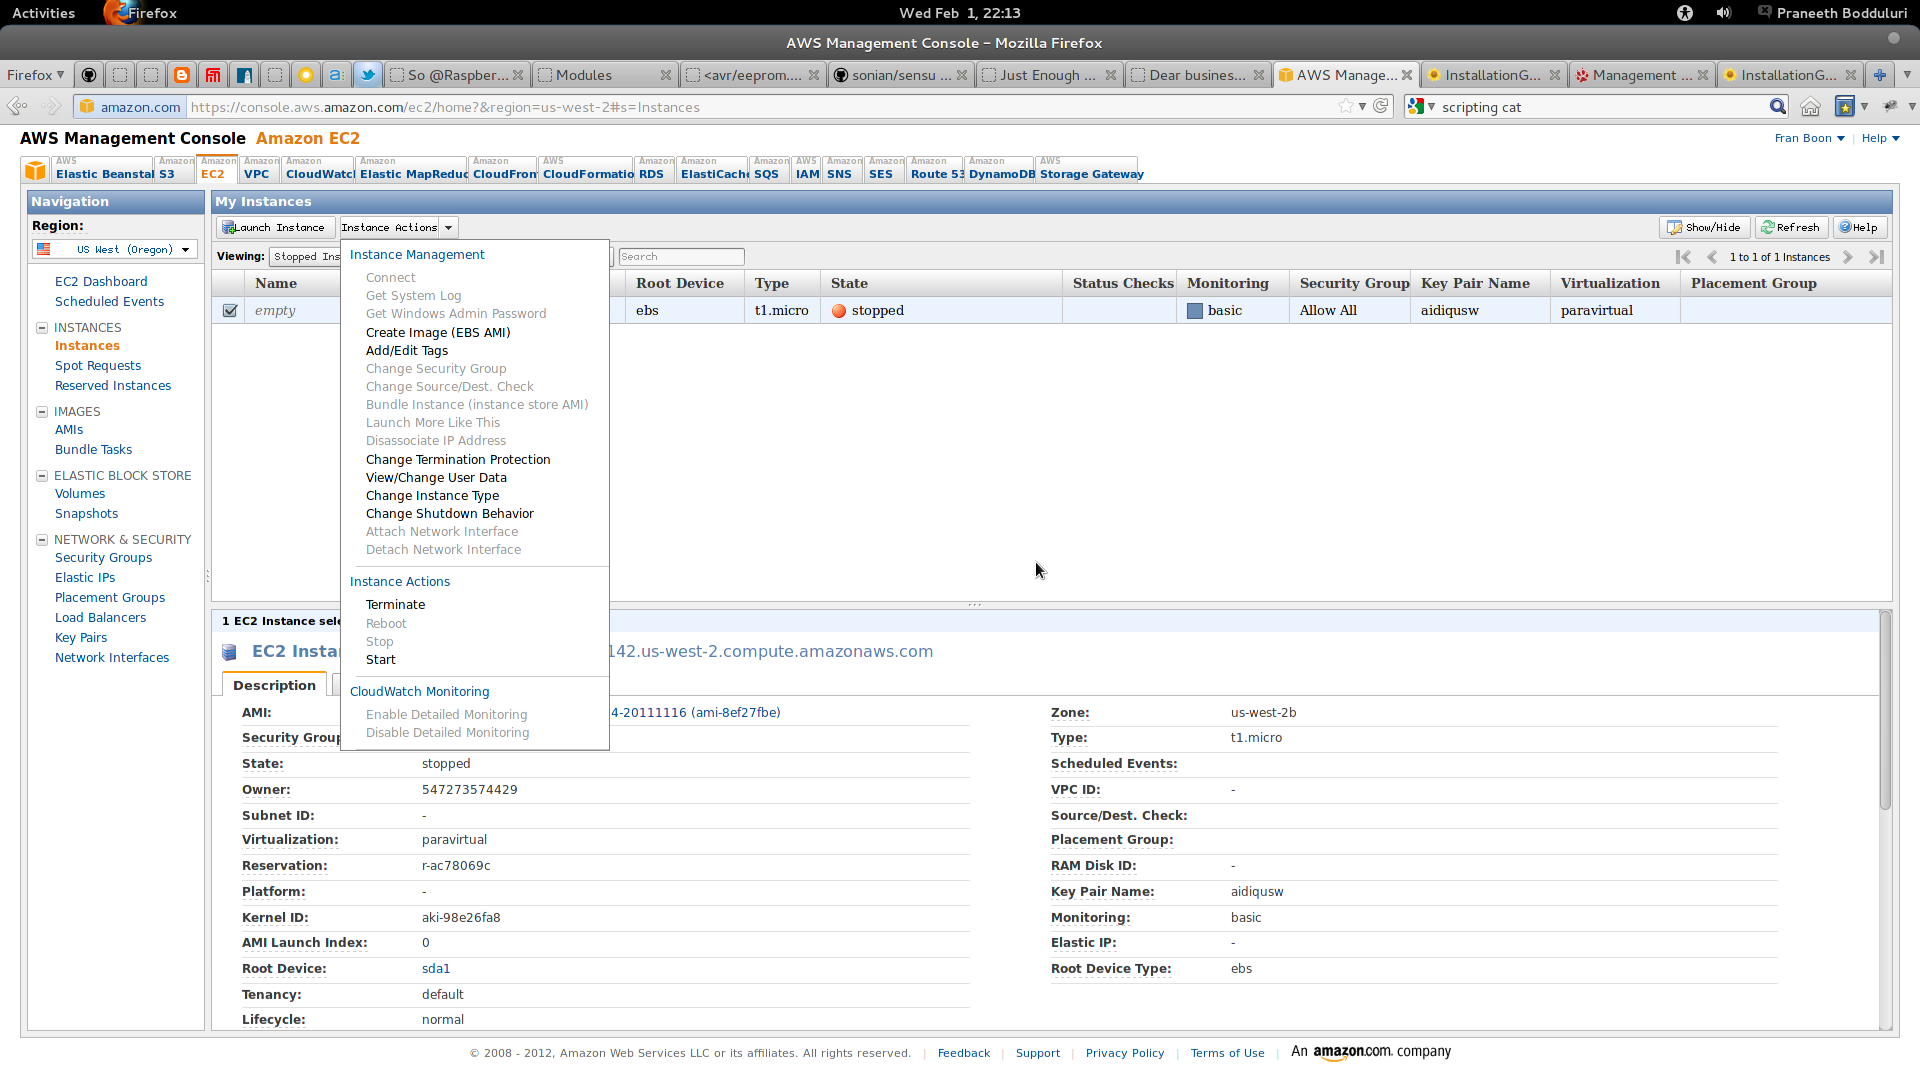Collapse the INSTANCES navigation section
Image resolution: width=1920 pixels, height=1080 pixels.
pyautogui.click(x=42, y=328)
